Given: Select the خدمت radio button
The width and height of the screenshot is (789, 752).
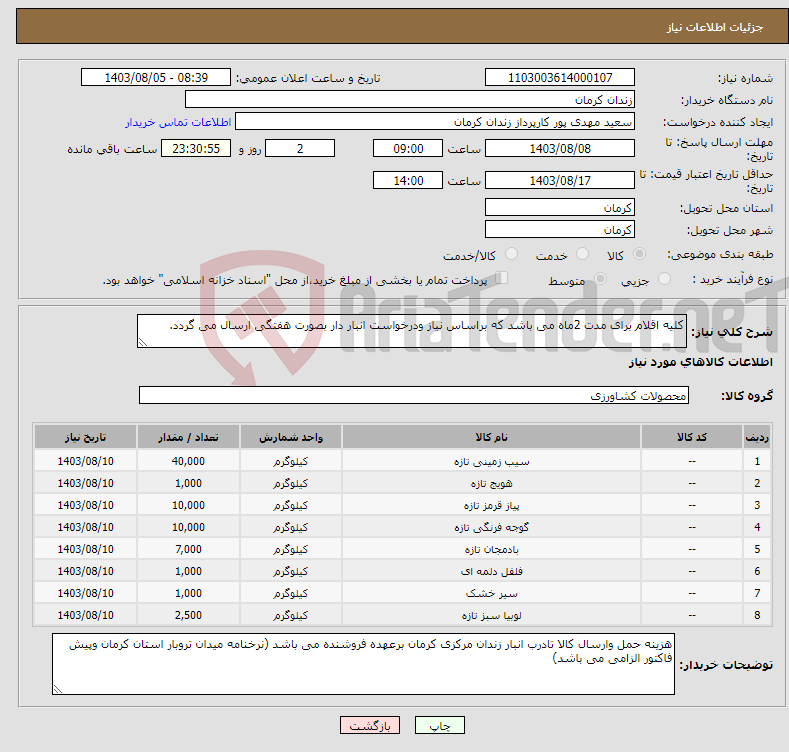Looking at the screenshot, I should pos(582,254).
